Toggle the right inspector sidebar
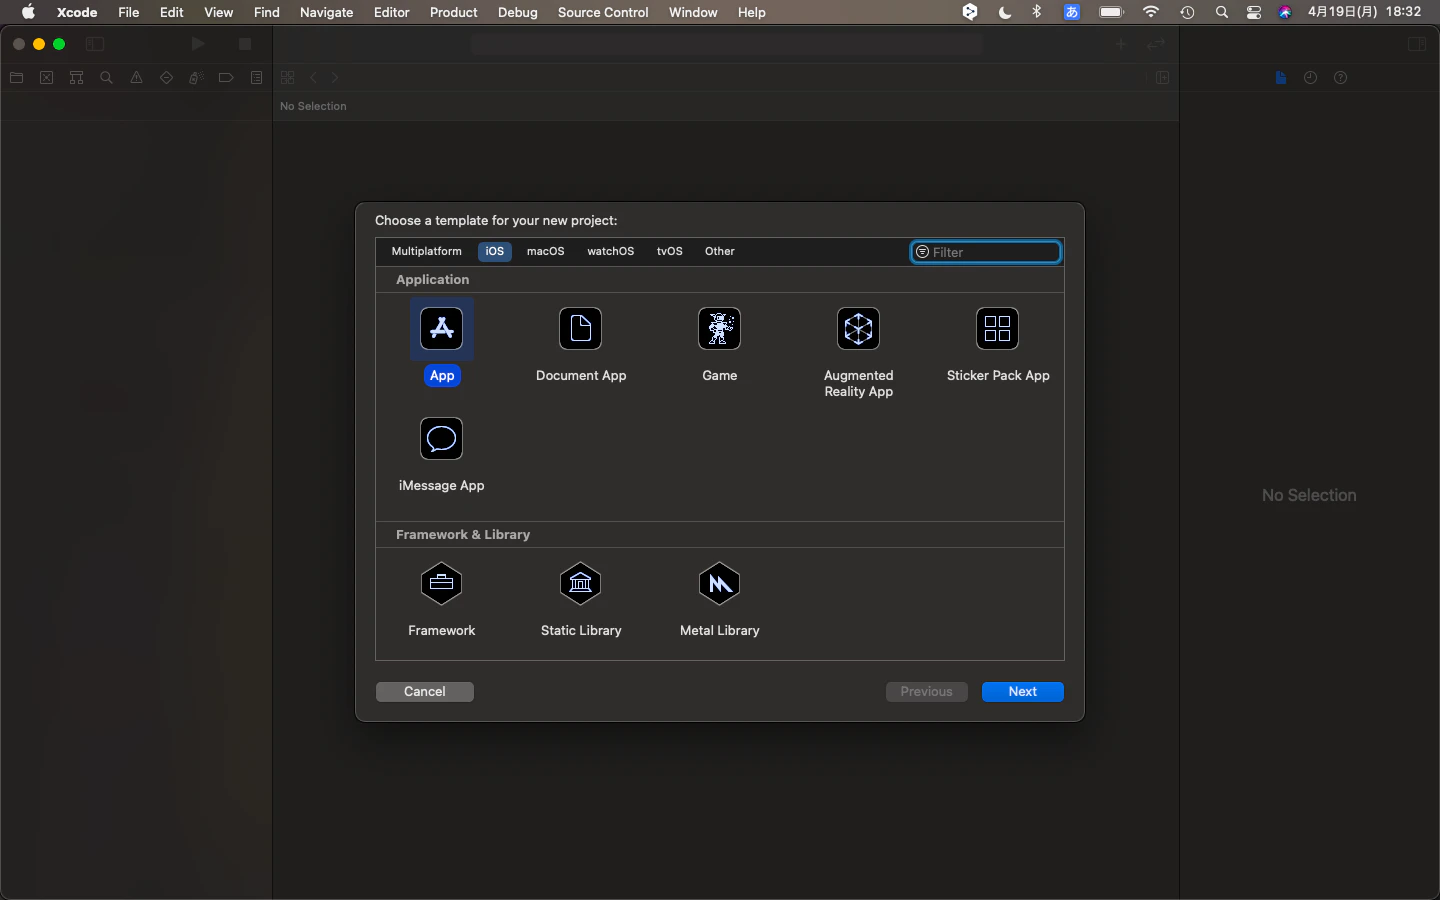 coord(1417,44)
